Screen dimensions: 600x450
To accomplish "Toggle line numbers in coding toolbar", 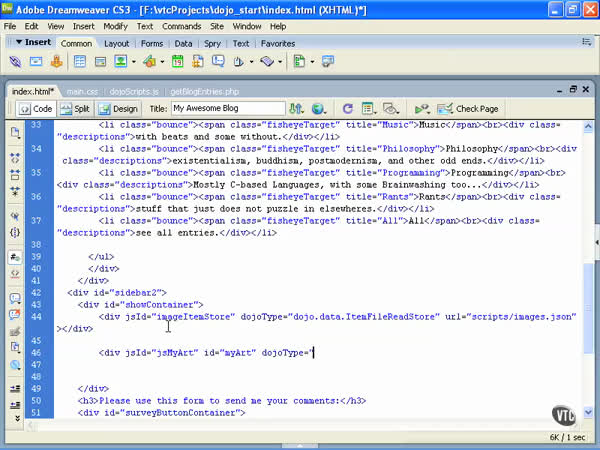I will [x=15, y=257].
